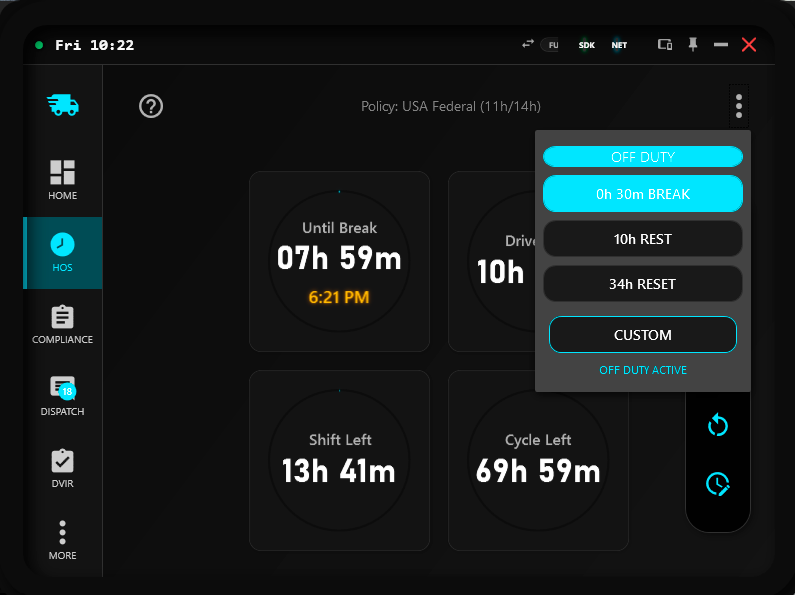Open the HOME dashboard tab
Screen dimensions: 795x595
click(62, 180)
